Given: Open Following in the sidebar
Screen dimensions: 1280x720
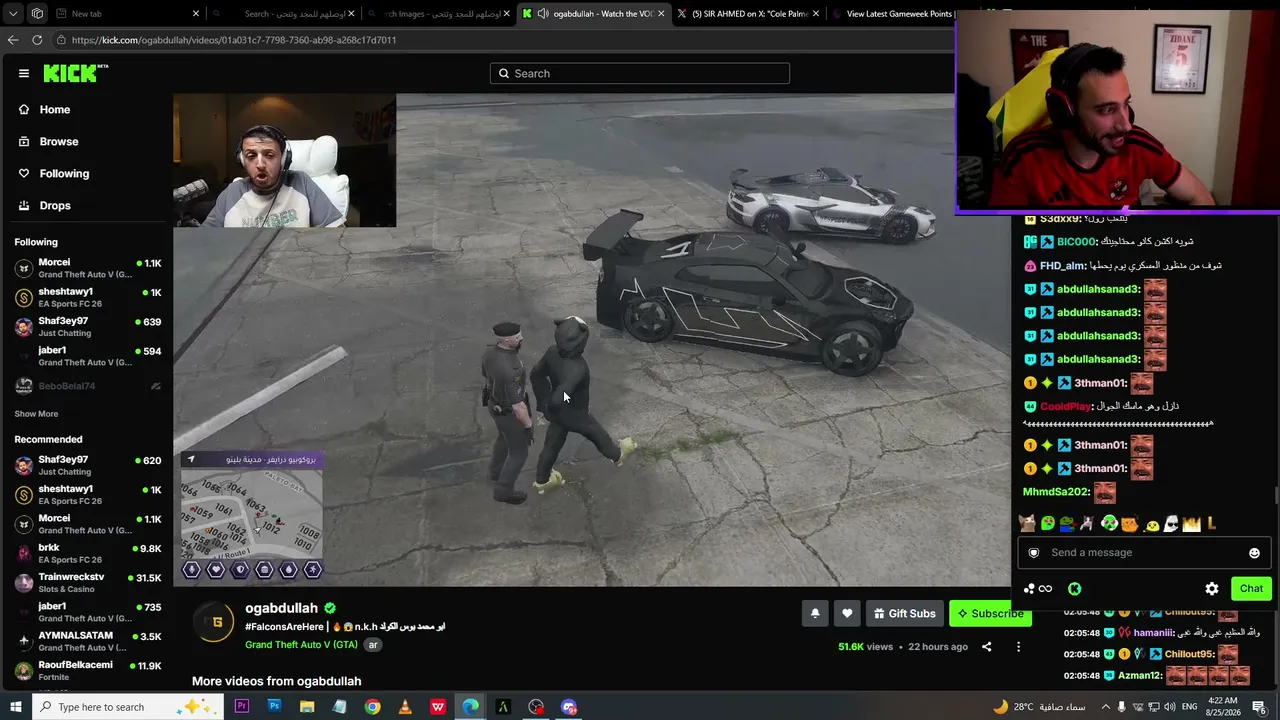Looking at the screenshot, I should 64,173.
